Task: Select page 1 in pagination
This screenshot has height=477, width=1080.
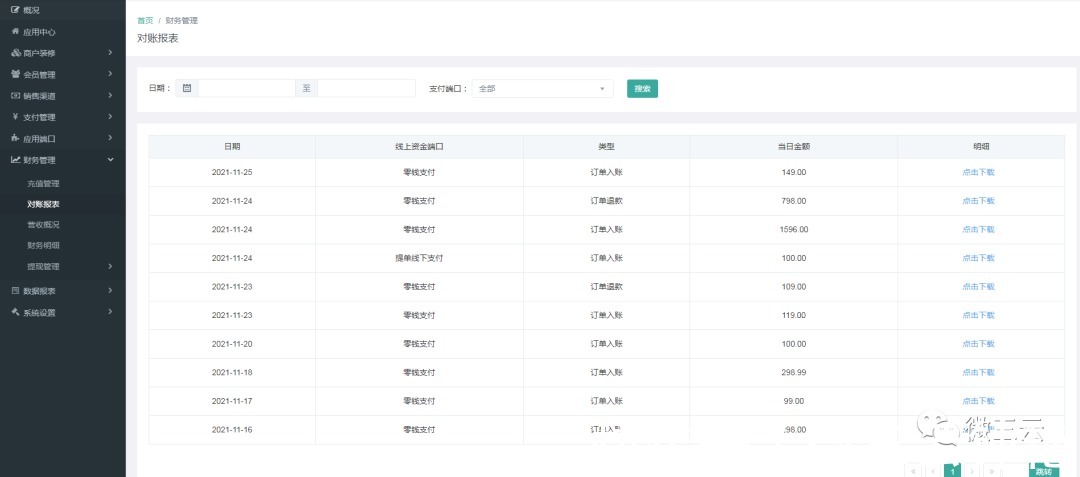Action: point(953,471)
